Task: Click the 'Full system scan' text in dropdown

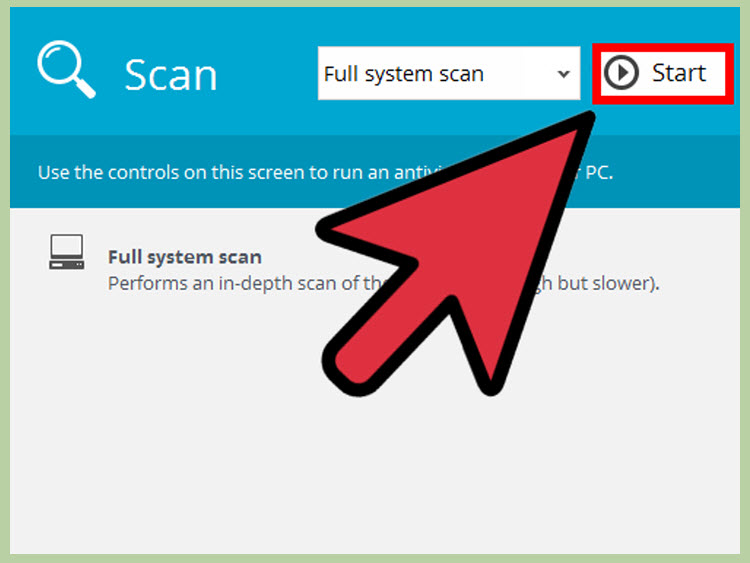Action: point(404,75)
